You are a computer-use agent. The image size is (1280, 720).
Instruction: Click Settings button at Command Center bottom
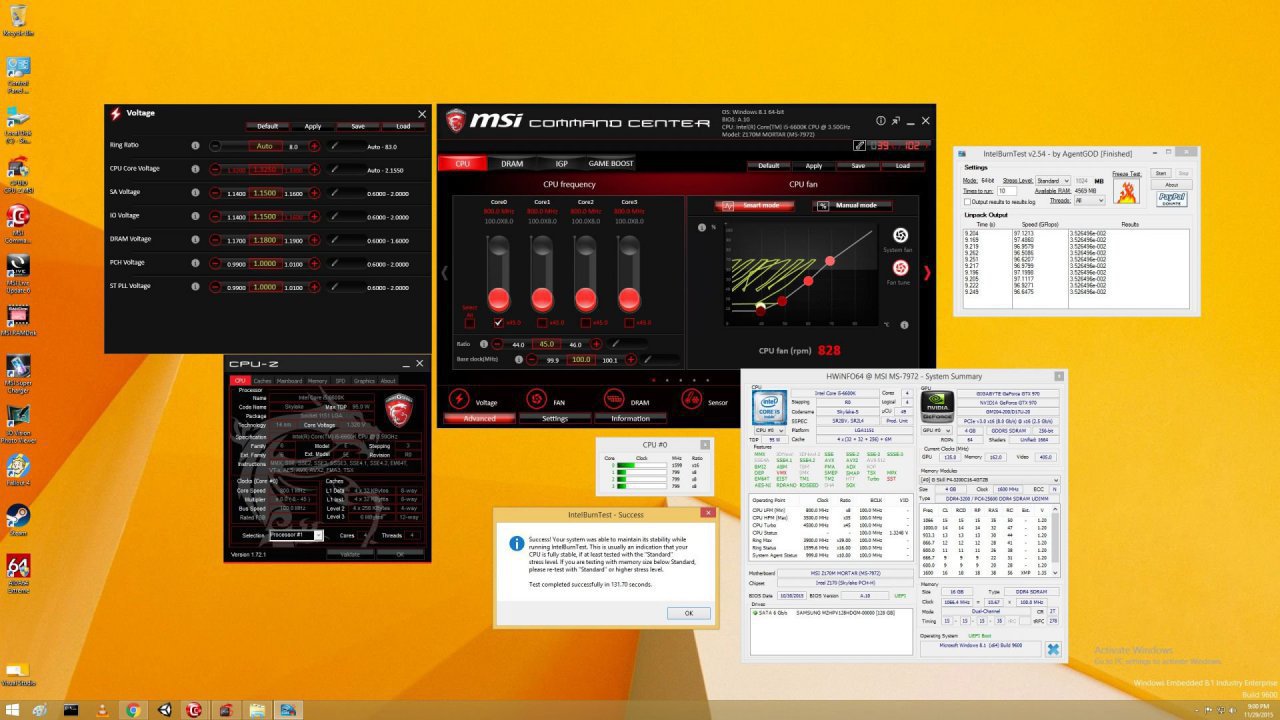[555, 418]
